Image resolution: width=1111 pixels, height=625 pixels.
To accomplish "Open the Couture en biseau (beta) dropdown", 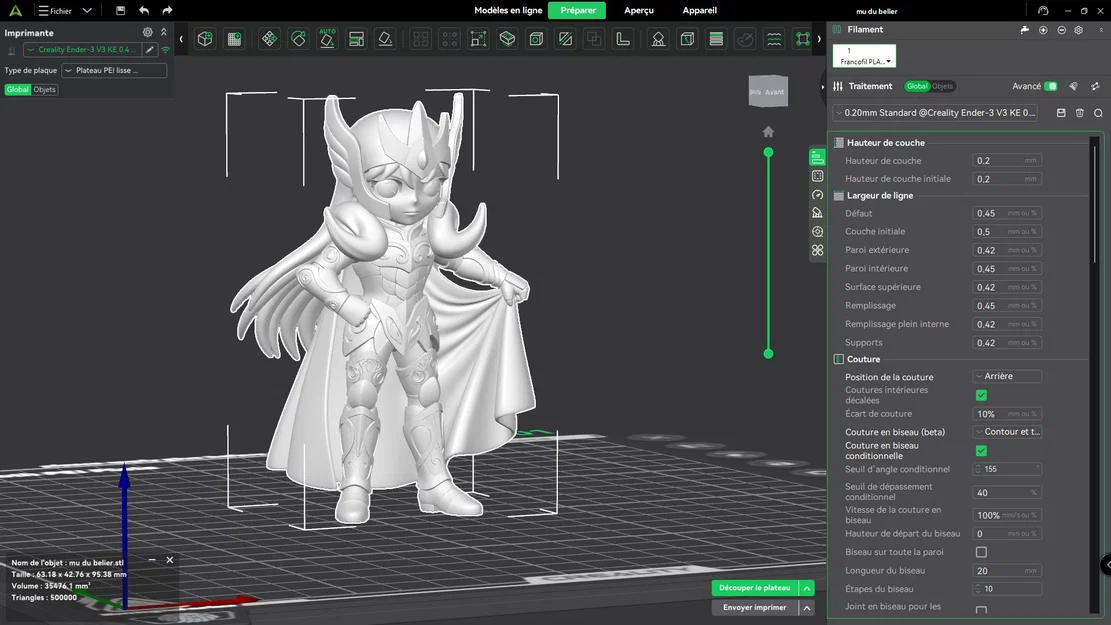I will pos(1007,432).
